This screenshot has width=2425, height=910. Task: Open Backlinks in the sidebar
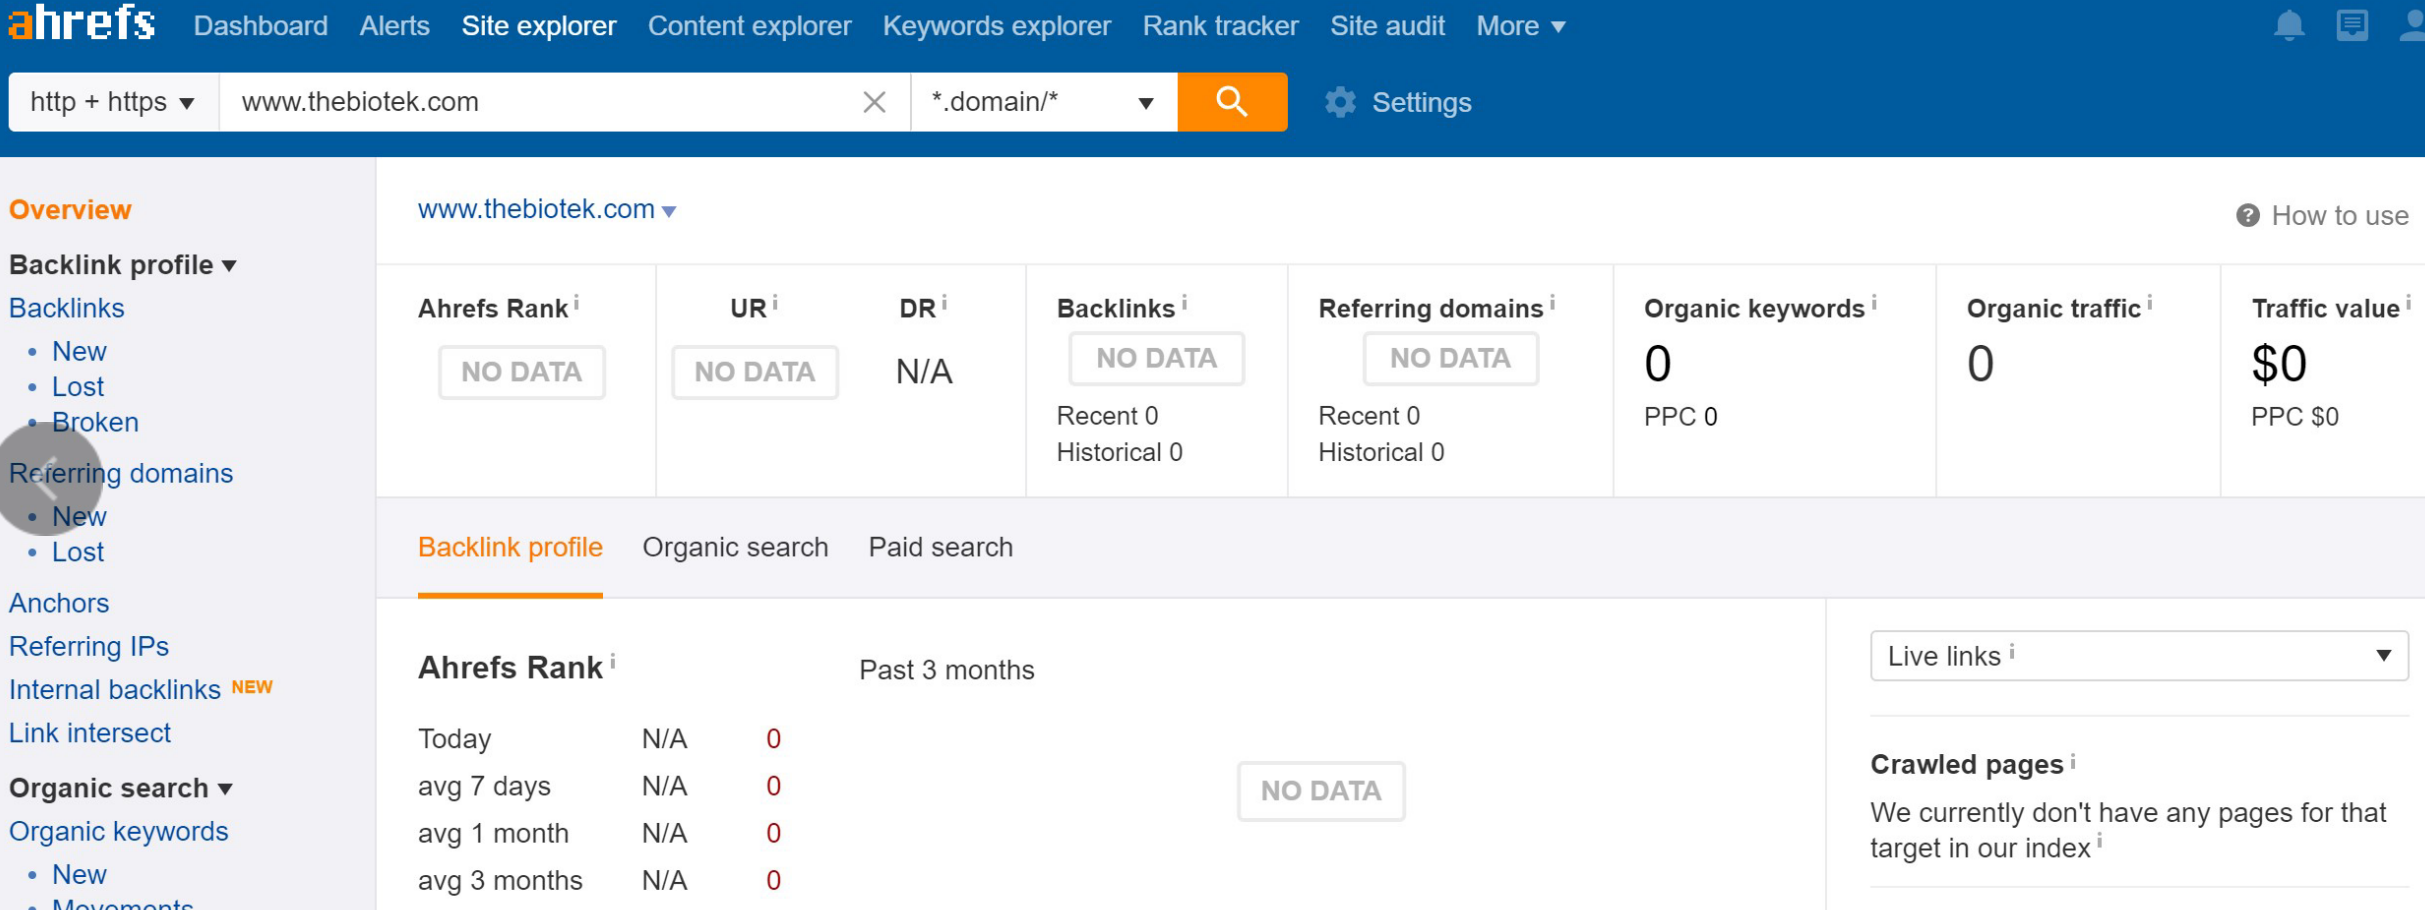coord(66,308)
